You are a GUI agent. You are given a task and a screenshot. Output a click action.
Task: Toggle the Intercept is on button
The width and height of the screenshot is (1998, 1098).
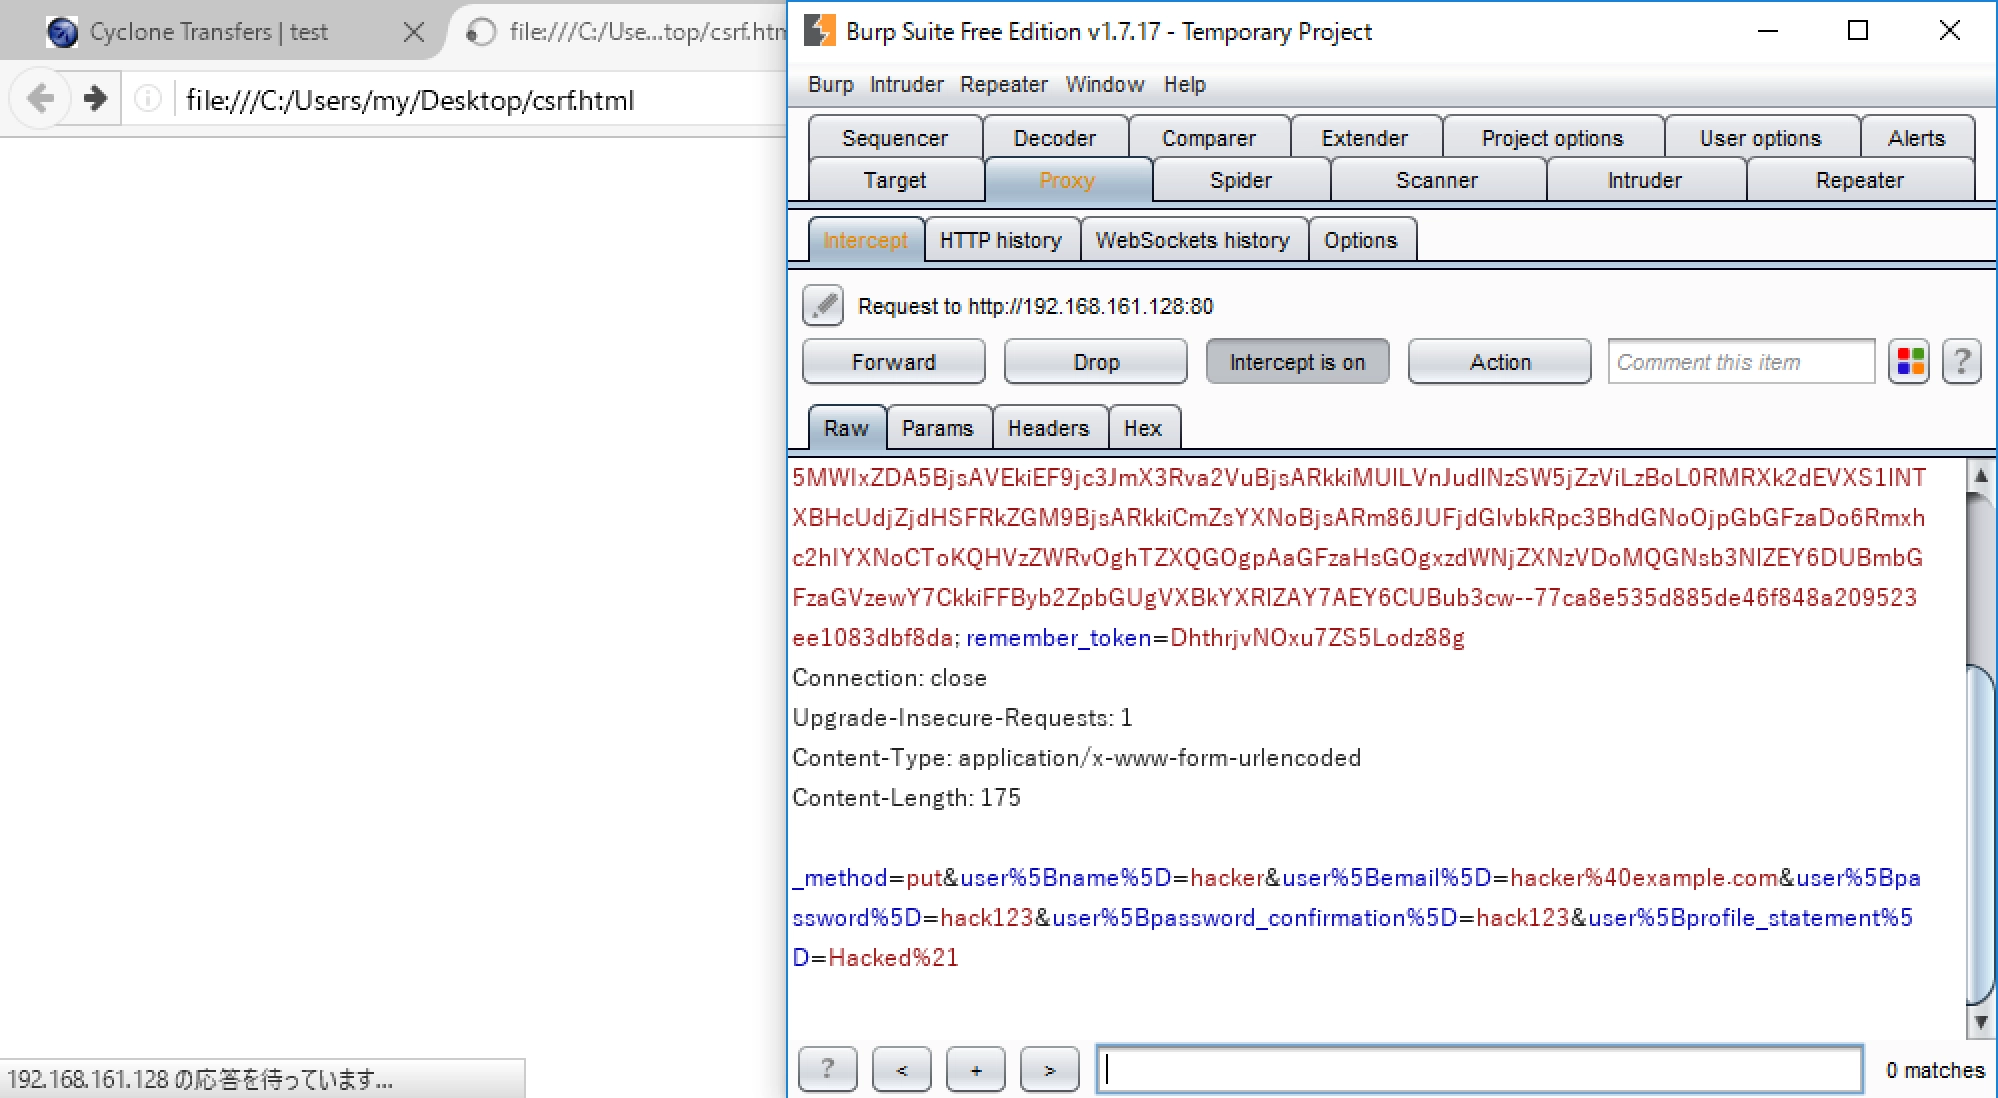tap(1297, 362)
